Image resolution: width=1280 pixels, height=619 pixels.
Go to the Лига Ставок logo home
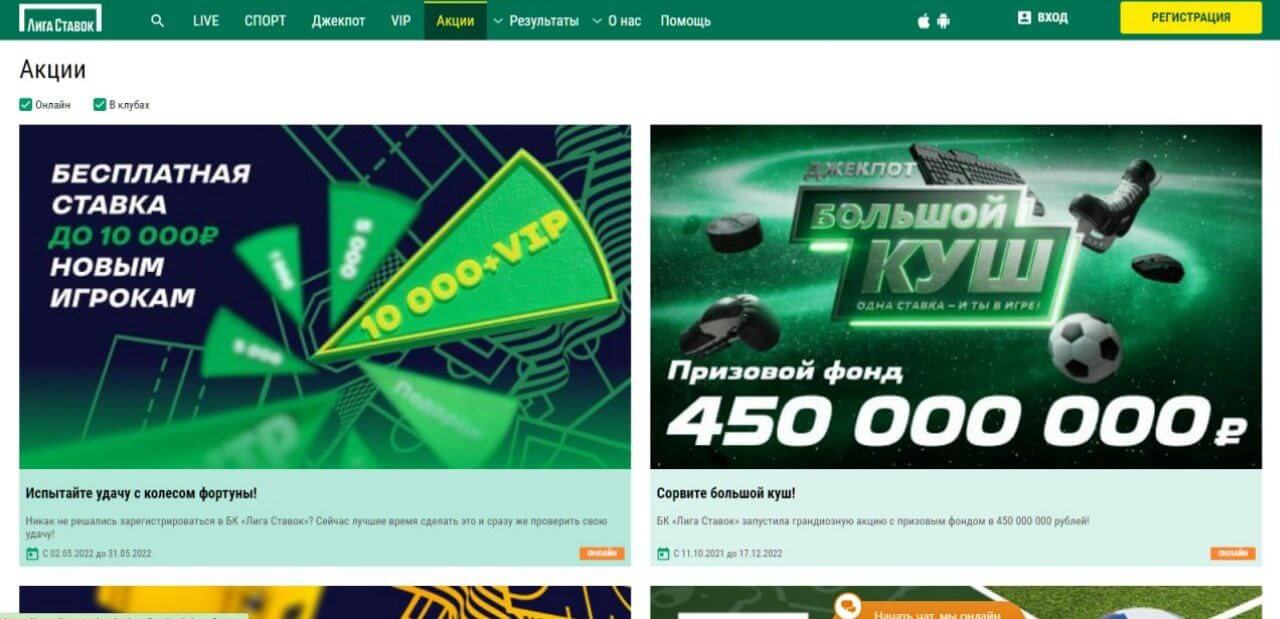point(60,18)
